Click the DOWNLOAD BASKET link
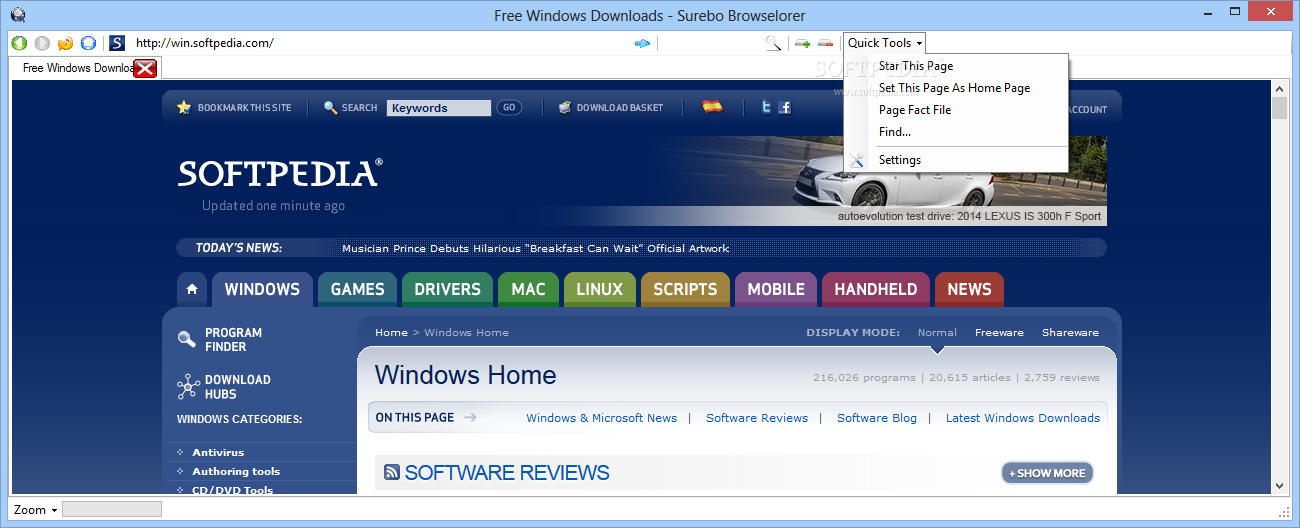This screenshot has width=1300, height=528. coord(620,107)
